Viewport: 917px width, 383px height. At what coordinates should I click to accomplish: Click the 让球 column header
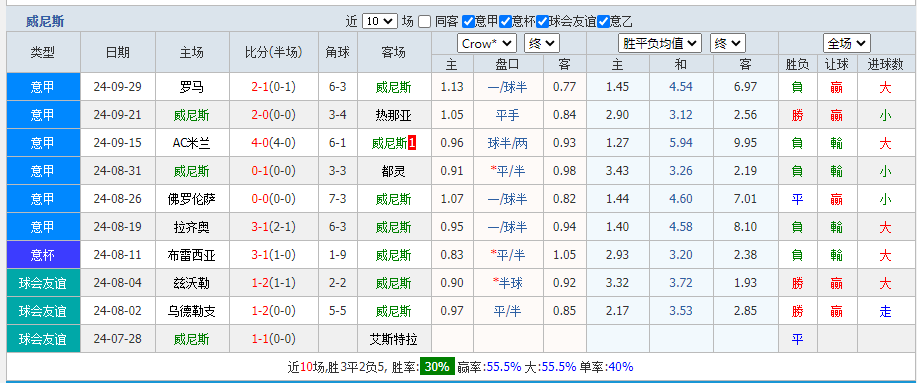836,64
